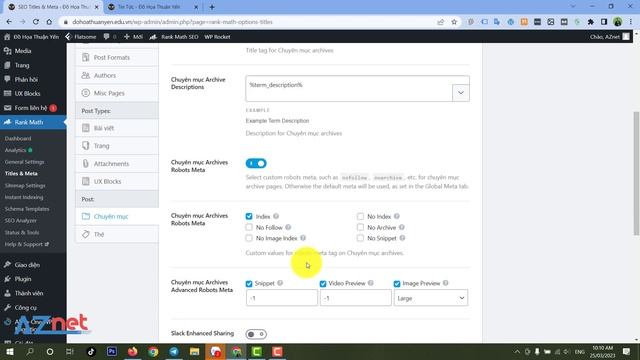Open Trang pages menu item

(22, 65)
